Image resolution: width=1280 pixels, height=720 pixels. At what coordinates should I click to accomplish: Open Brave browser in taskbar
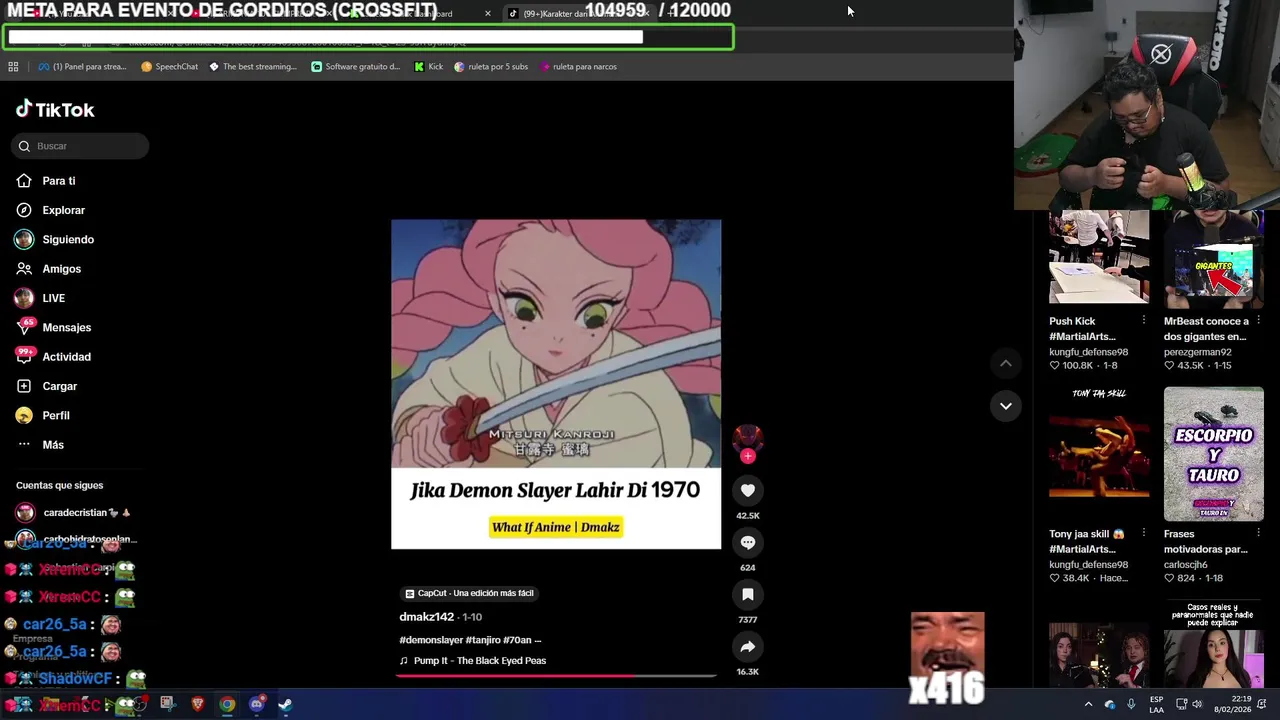(197, 704)
